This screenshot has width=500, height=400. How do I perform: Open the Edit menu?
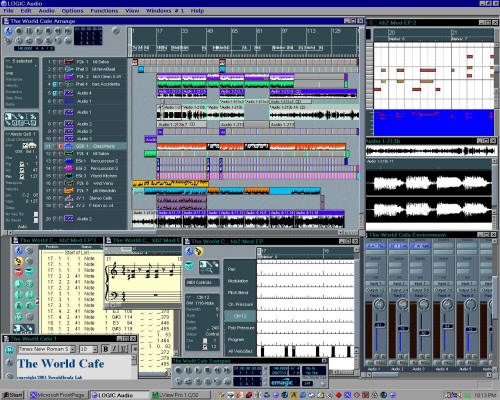tap(26, 11)
